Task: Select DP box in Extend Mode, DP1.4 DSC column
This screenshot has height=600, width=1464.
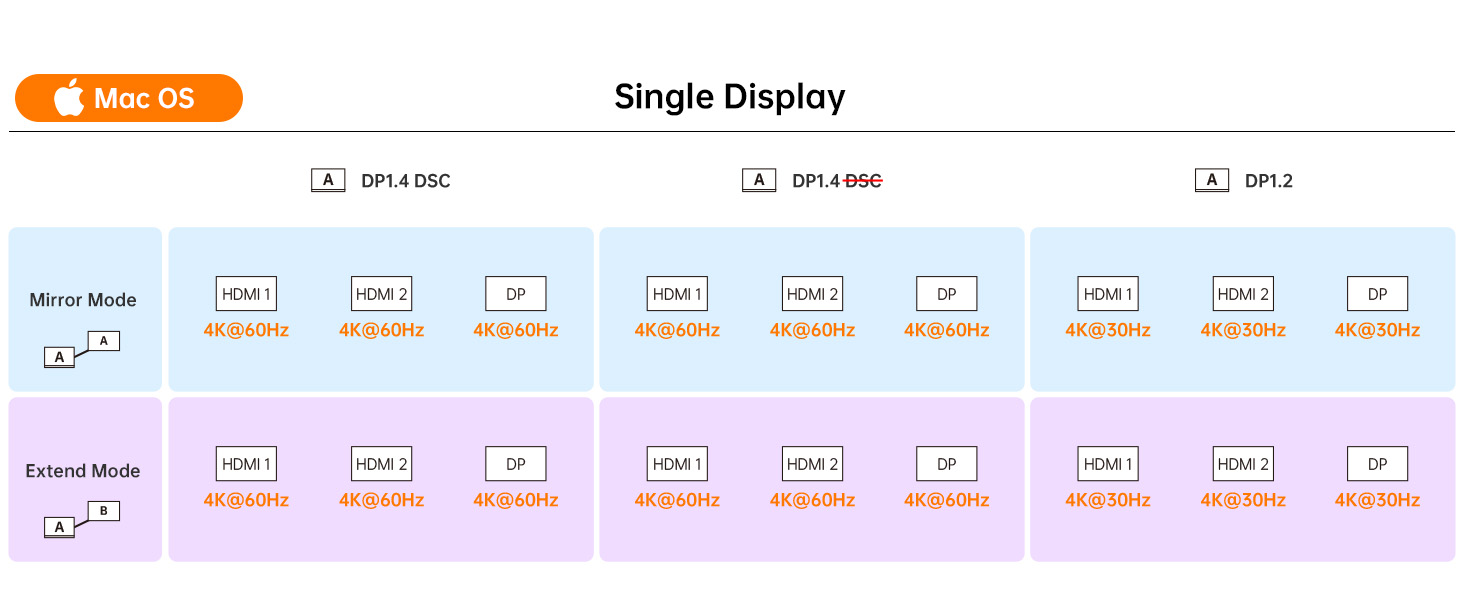Action: pos(516,464)
